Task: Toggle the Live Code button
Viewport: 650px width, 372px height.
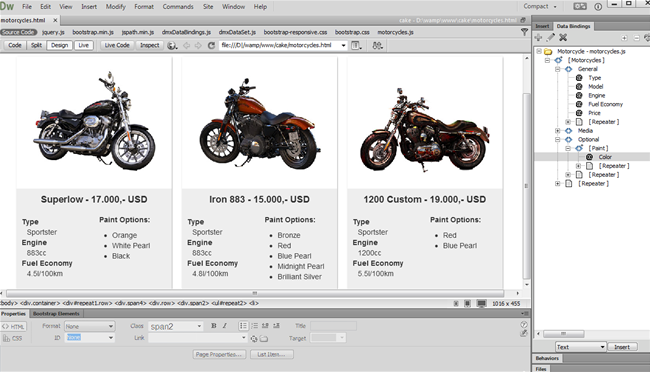Action: (117, 45)
